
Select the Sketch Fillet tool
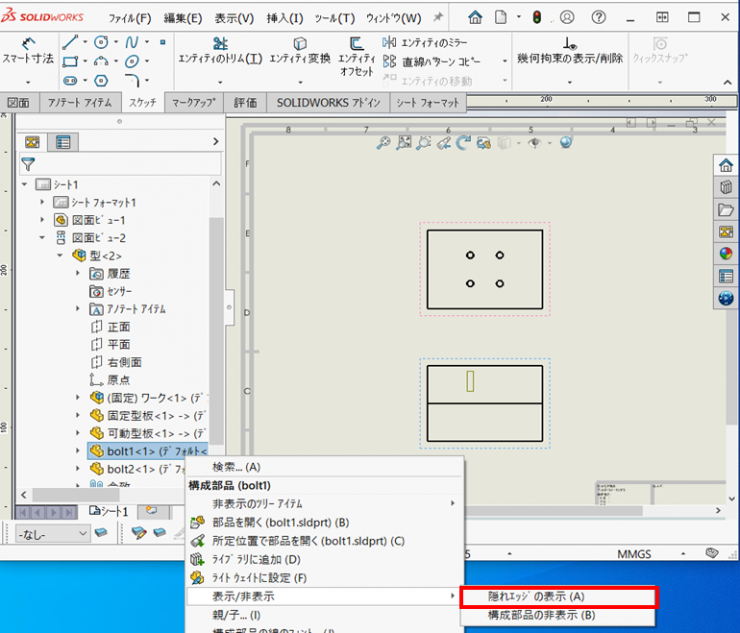(x=132, y=81)
